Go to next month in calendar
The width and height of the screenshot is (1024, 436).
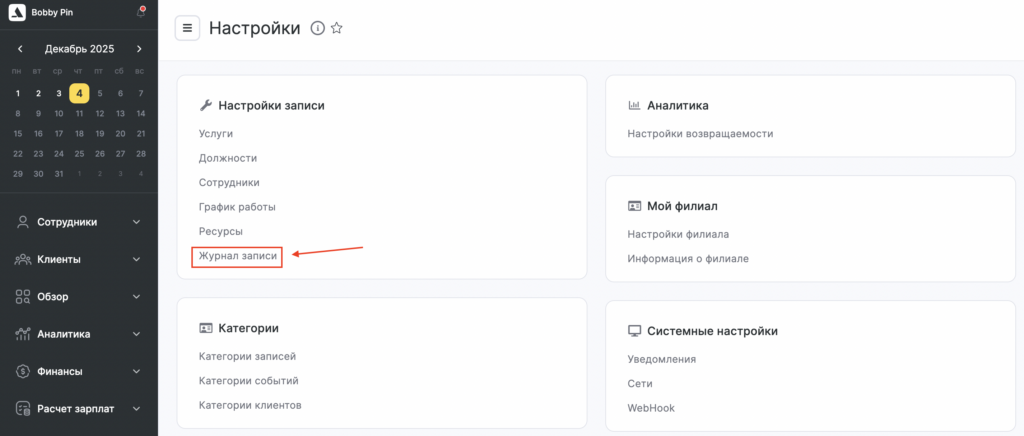139,48
